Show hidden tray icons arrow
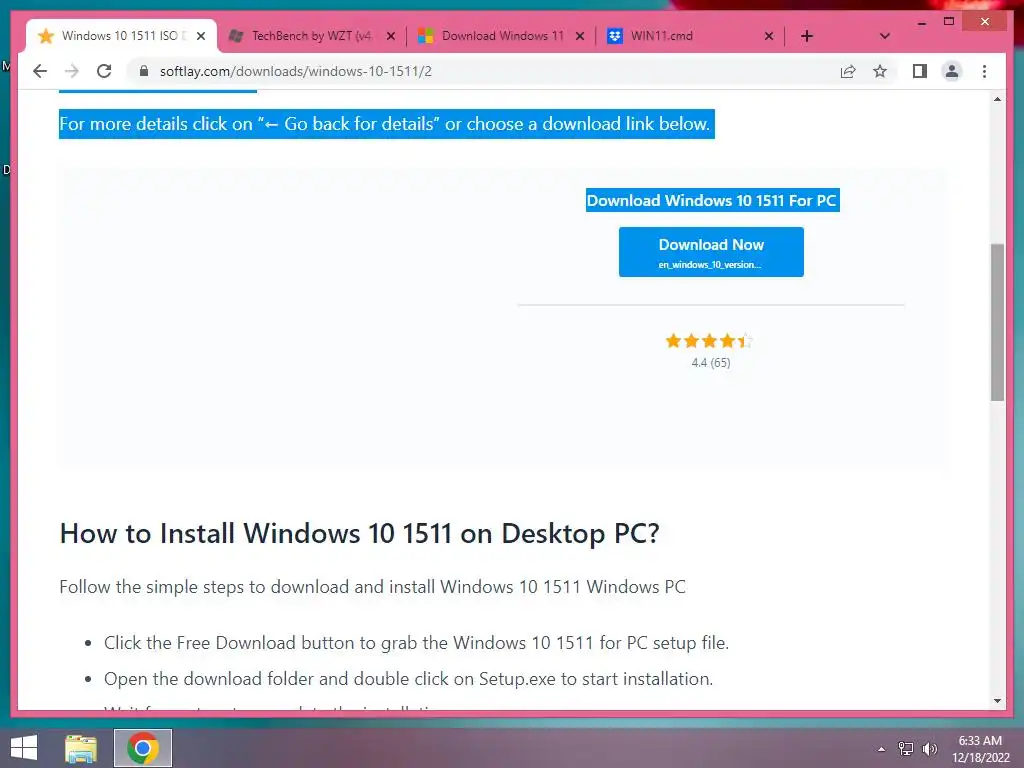1024x768 pixels. pos(882,749)
